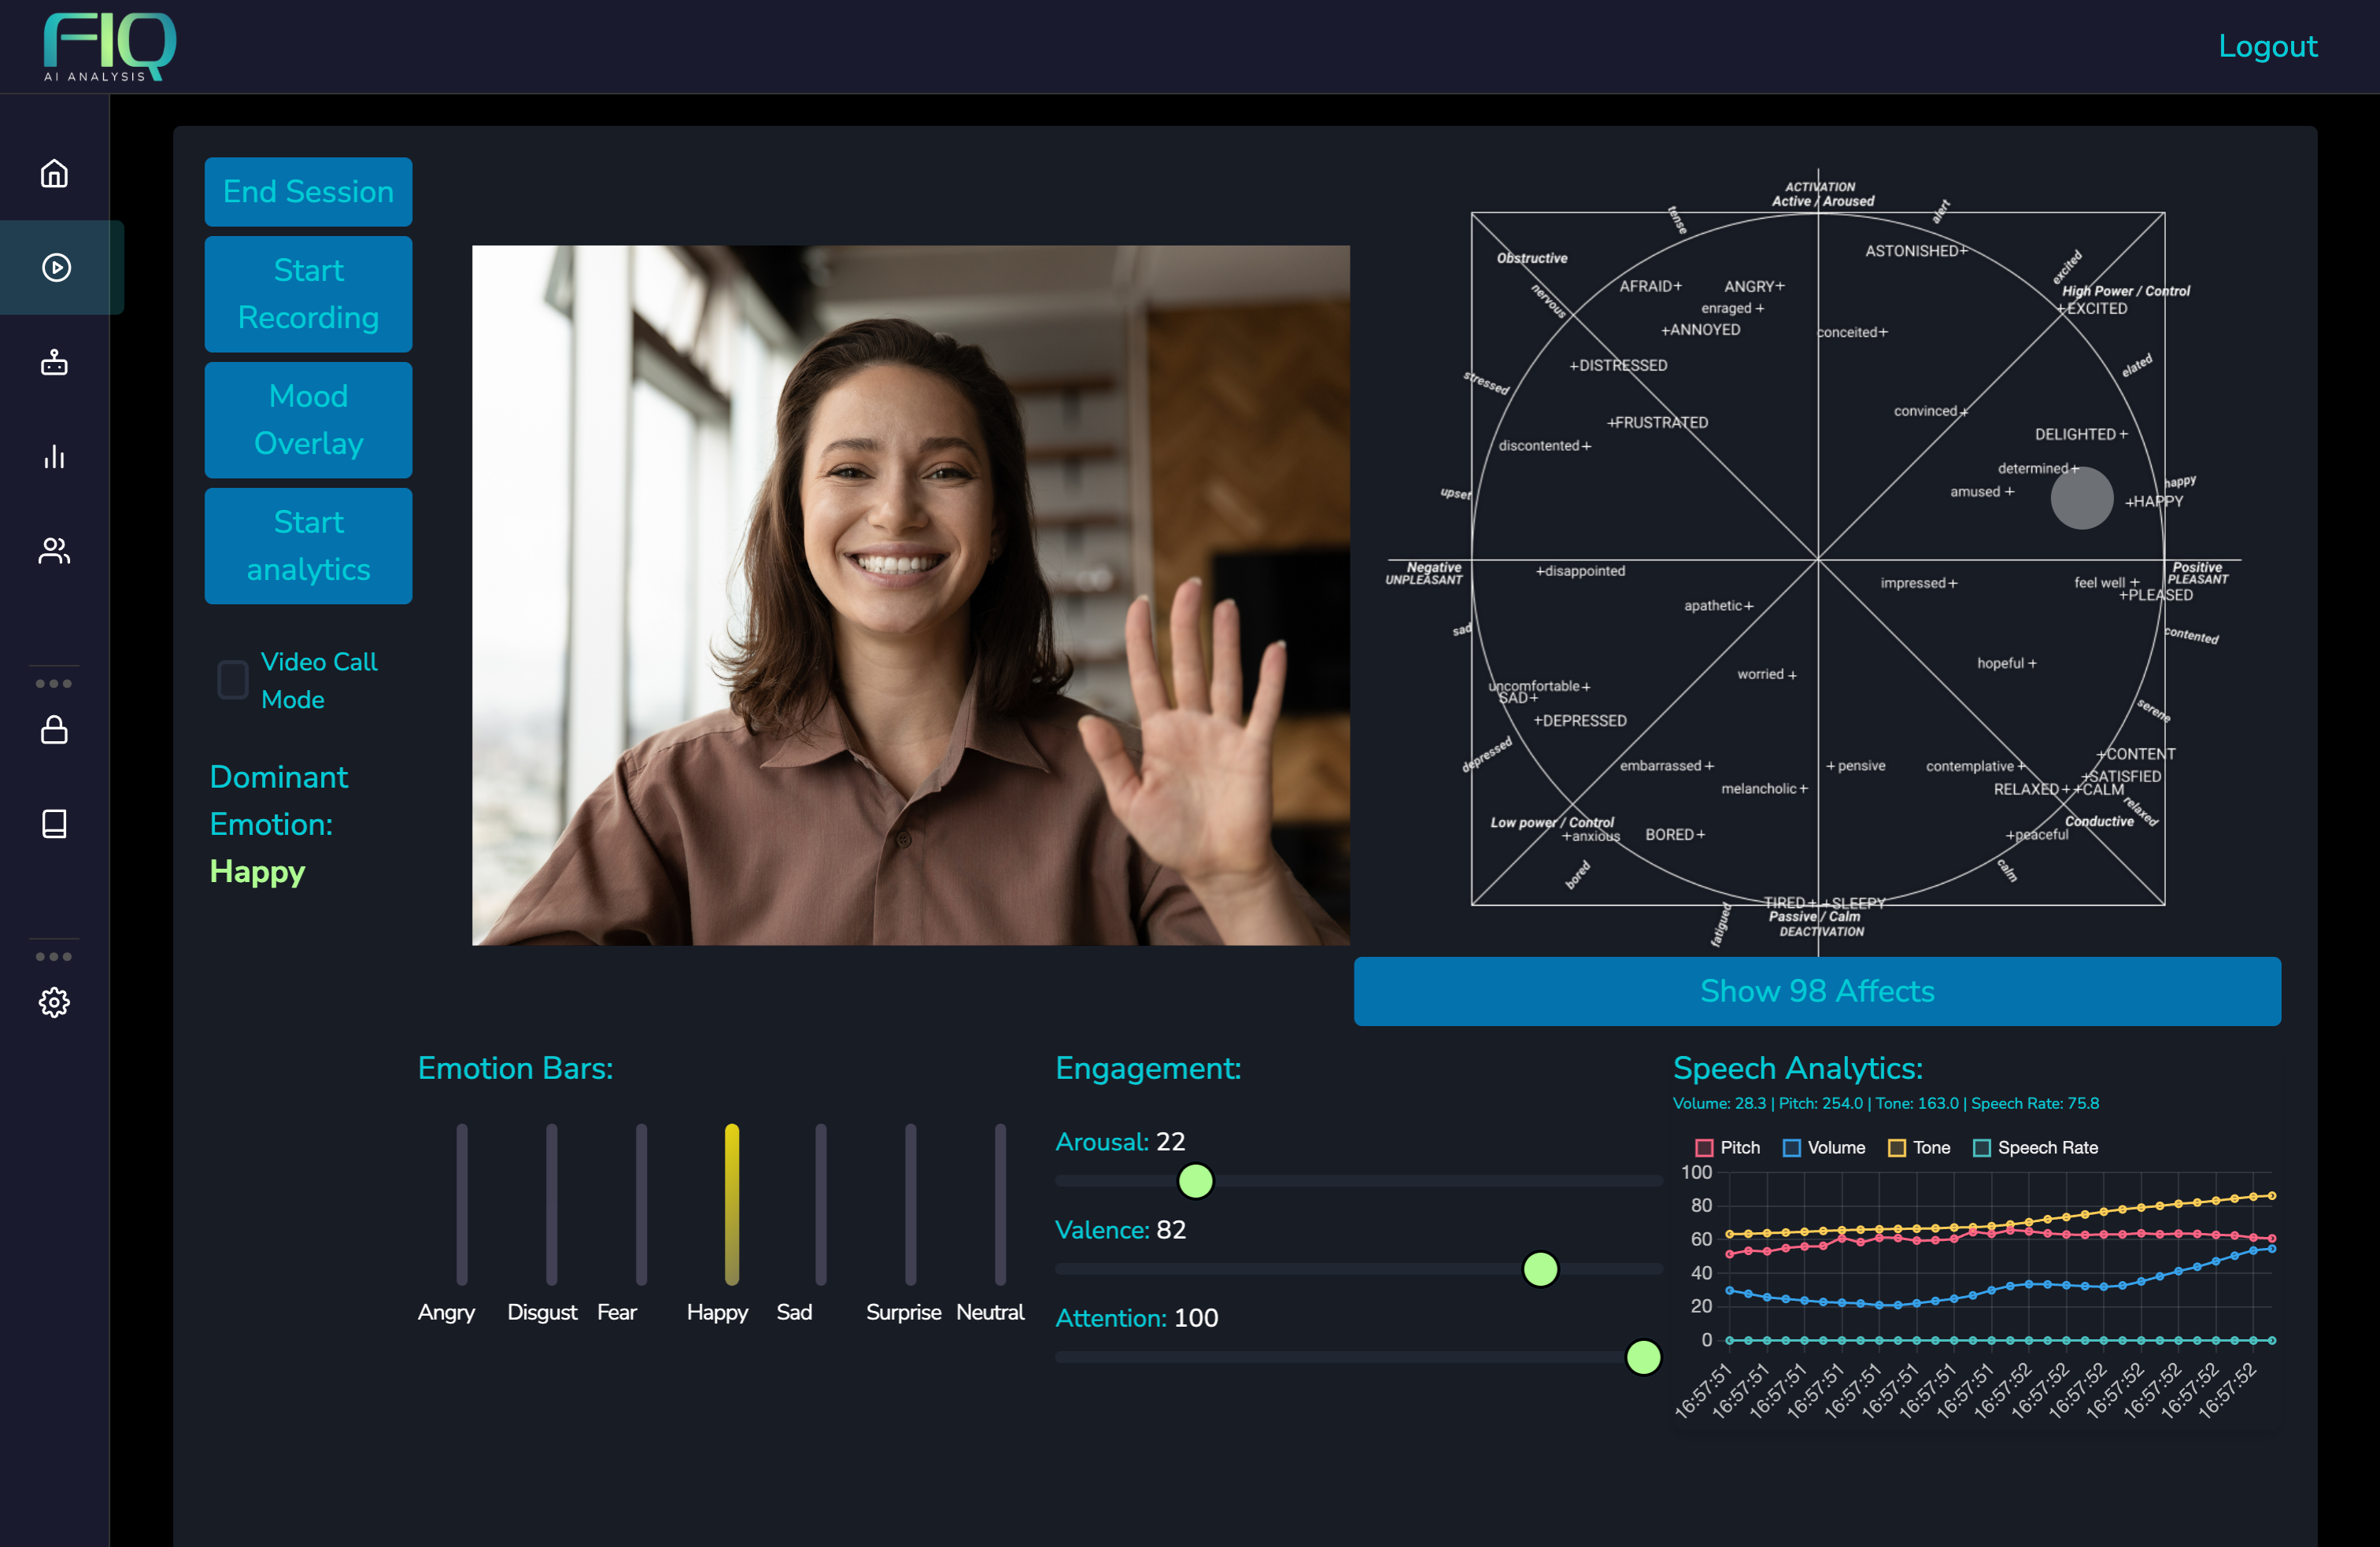Enable Video Call Mode
This screenshot has height=1547, width=2380.
pos(231,680)
